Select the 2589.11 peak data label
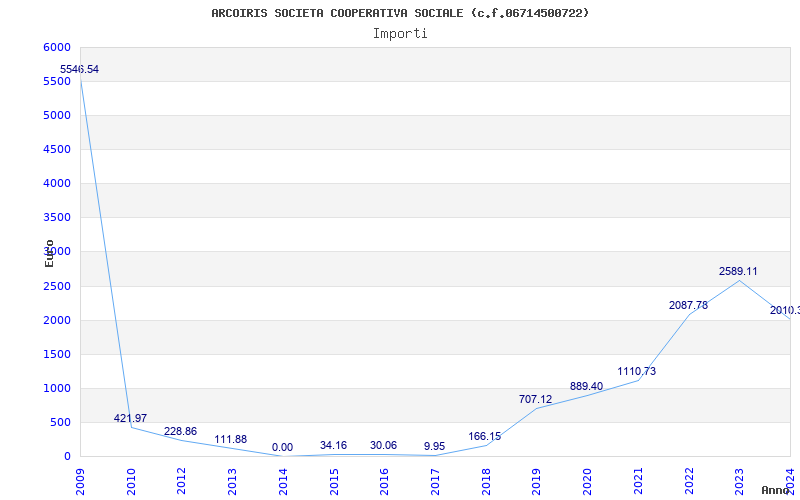Viewport: 800px width, 500px height. coord(738,271)
